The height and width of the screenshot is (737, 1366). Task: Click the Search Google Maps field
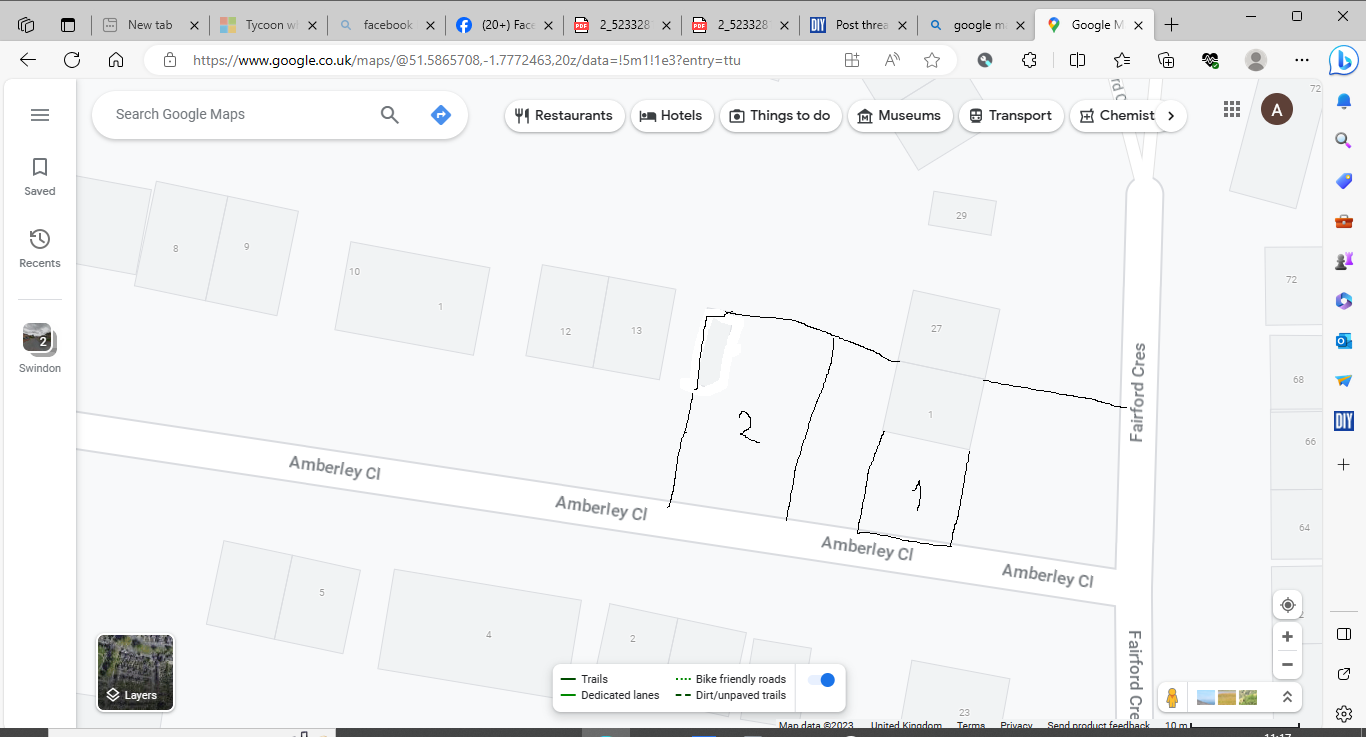[240, 115]
